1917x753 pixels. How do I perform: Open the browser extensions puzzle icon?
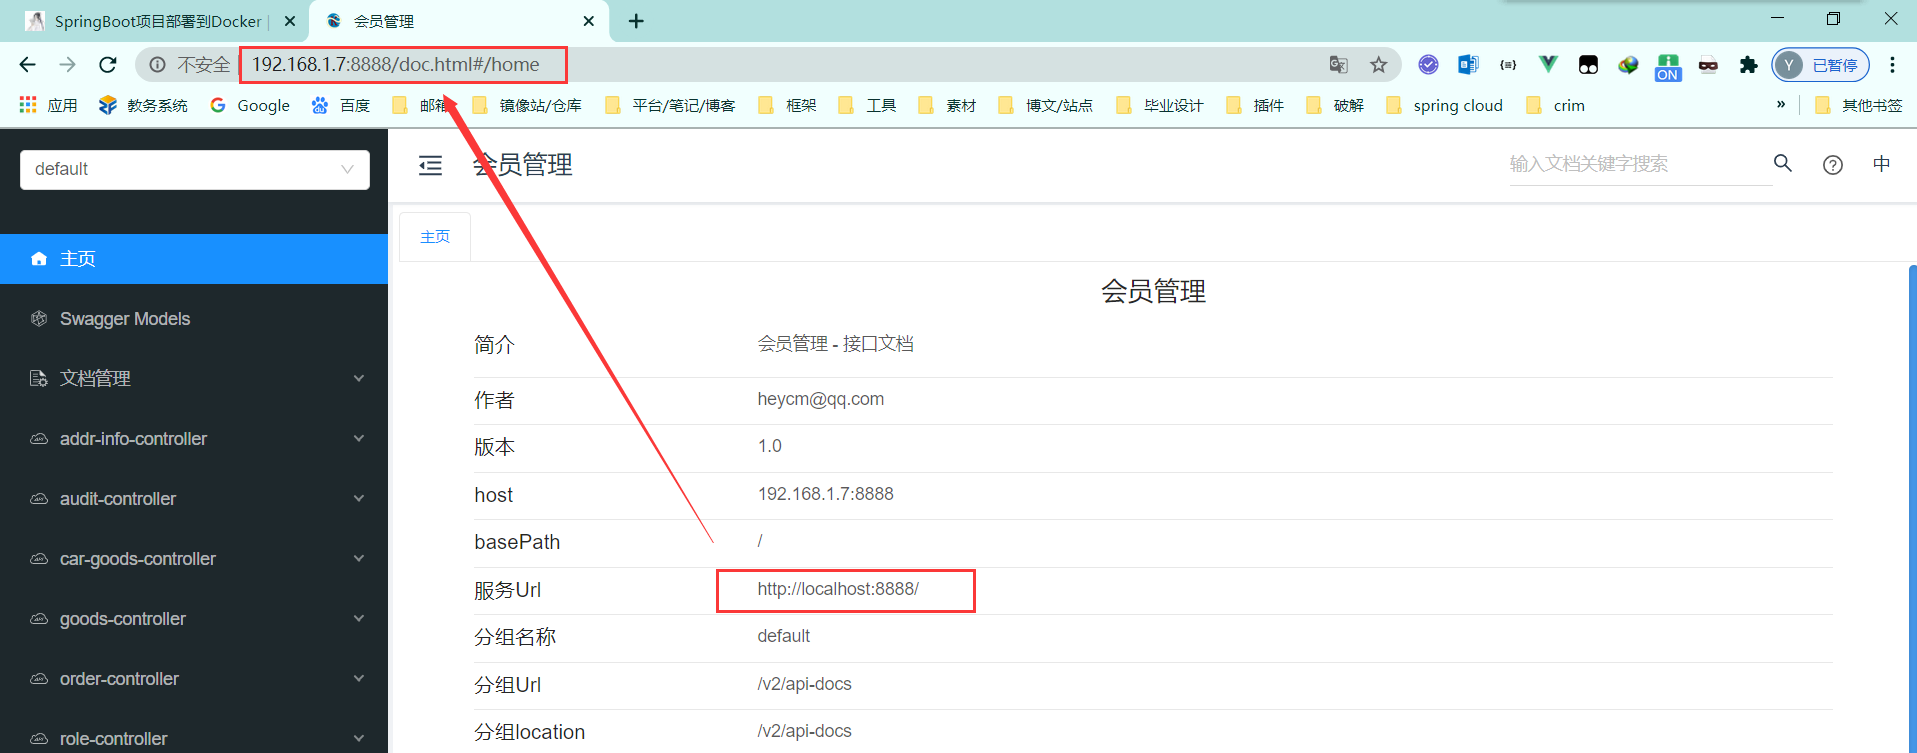[x=1747, y=65]
